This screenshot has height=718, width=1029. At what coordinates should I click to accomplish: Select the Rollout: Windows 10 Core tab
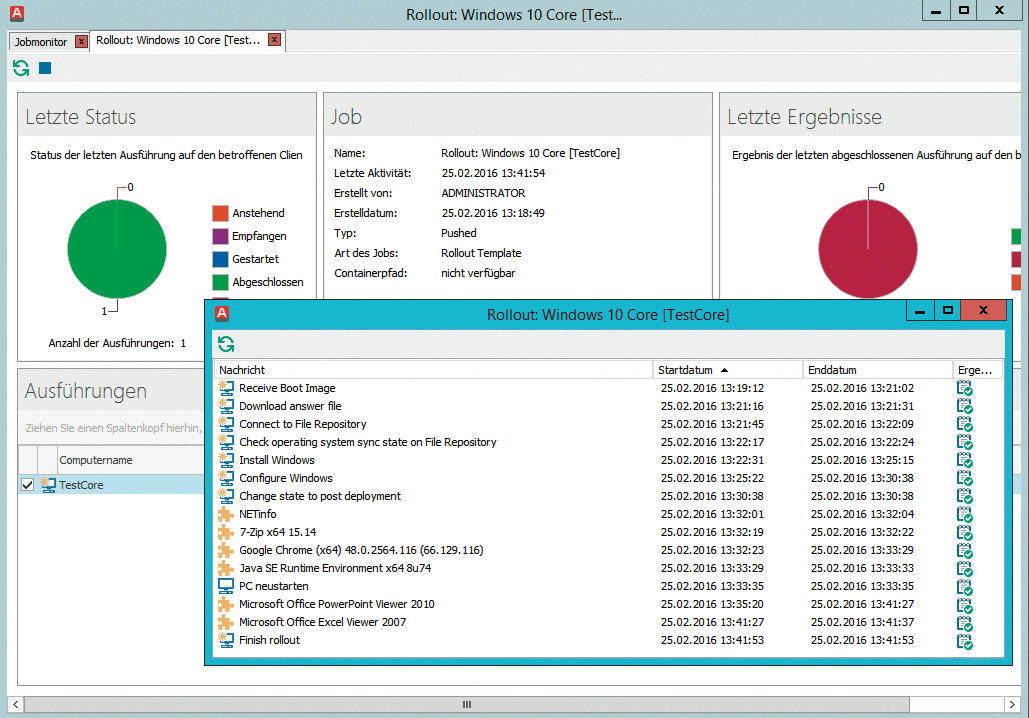178,40
